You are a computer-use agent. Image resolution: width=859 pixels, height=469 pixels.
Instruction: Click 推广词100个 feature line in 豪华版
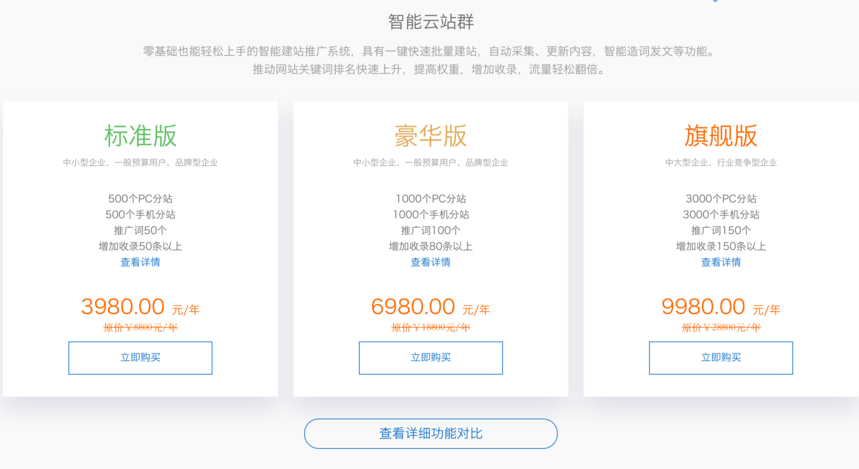click(x=431, y=230)
